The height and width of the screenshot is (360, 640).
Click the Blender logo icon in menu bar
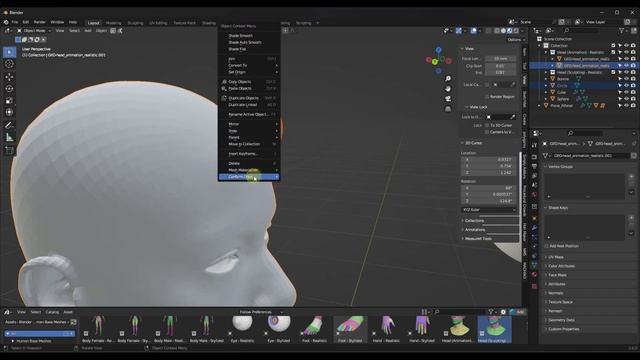6,22
